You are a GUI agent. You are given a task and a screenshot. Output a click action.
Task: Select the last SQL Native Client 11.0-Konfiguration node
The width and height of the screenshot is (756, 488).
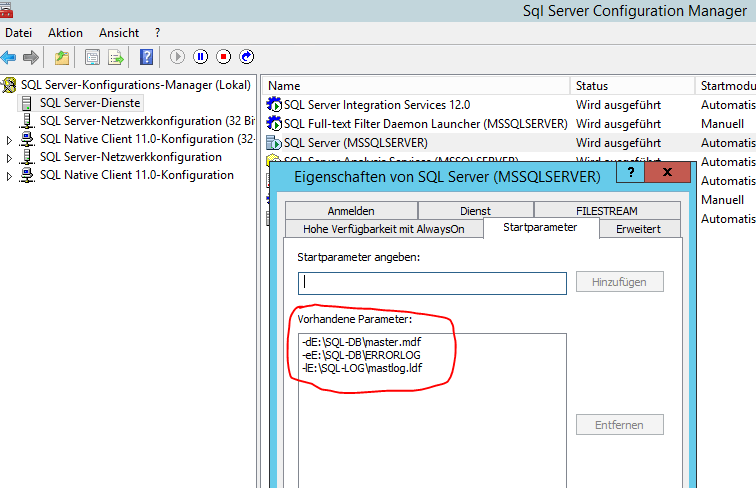[136, 175]
